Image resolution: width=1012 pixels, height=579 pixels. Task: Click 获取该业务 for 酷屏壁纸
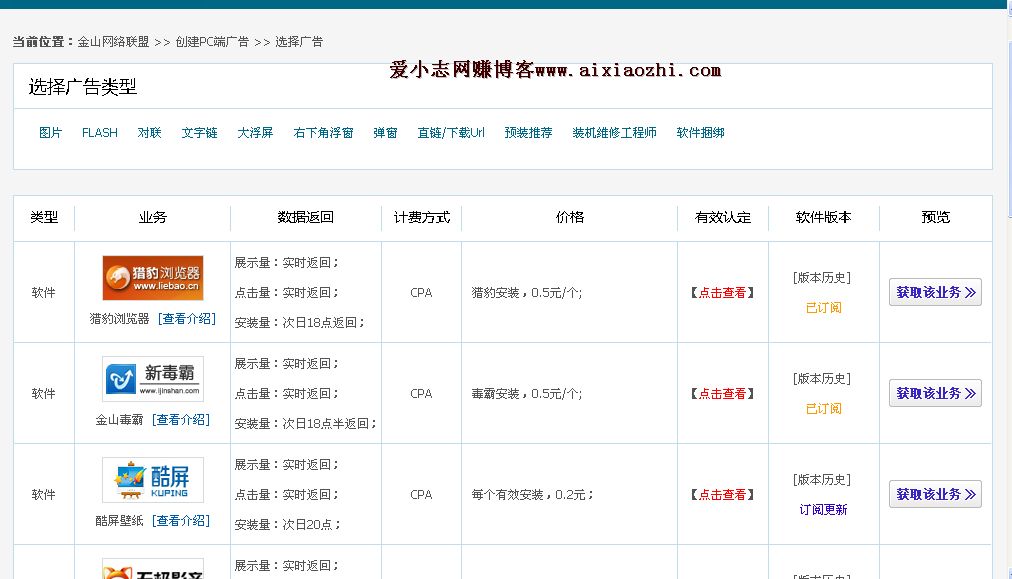click(x=935, y=494)
